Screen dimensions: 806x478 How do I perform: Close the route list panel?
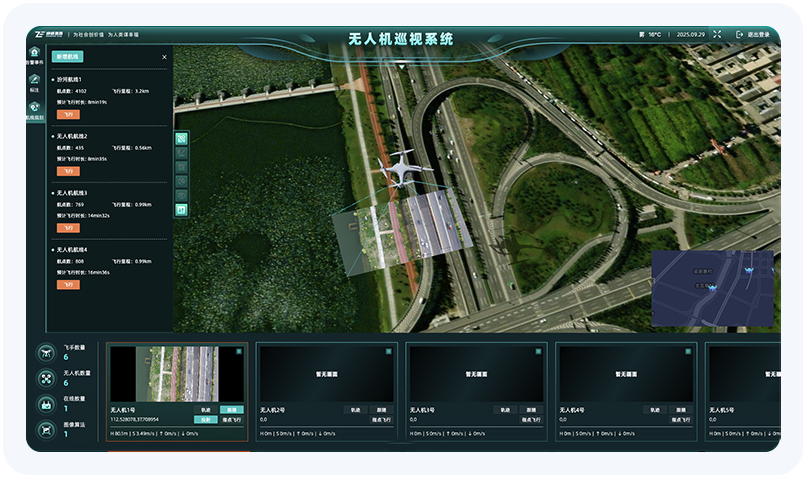[x=164, y=57]
